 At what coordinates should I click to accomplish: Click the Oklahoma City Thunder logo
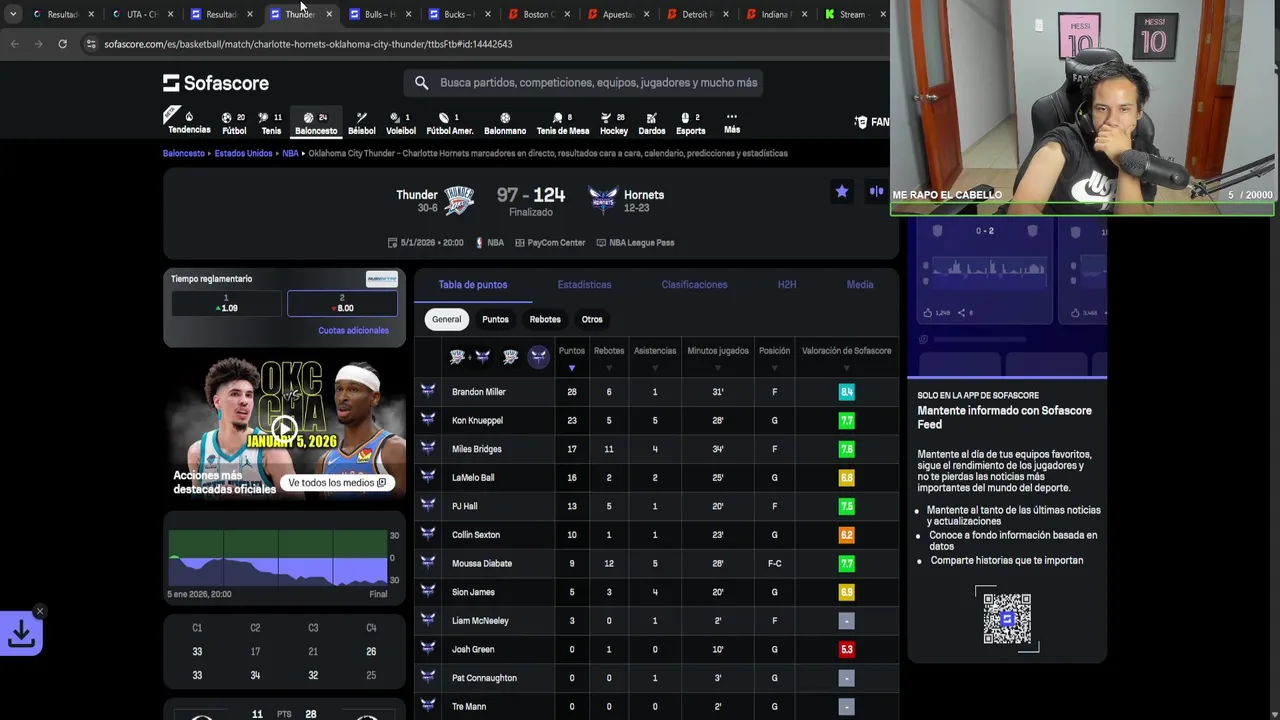(459, 200)
